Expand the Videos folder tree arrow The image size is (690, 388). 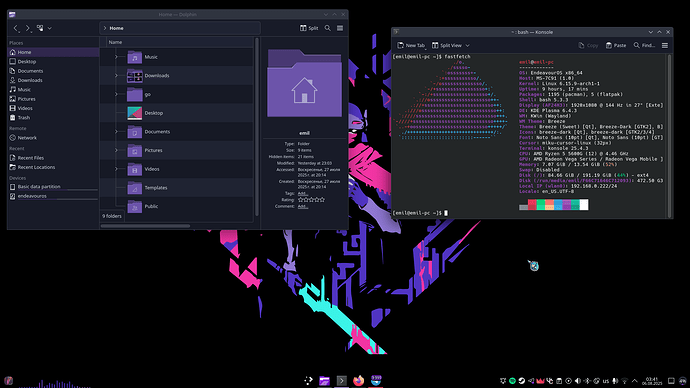[116, 169]
